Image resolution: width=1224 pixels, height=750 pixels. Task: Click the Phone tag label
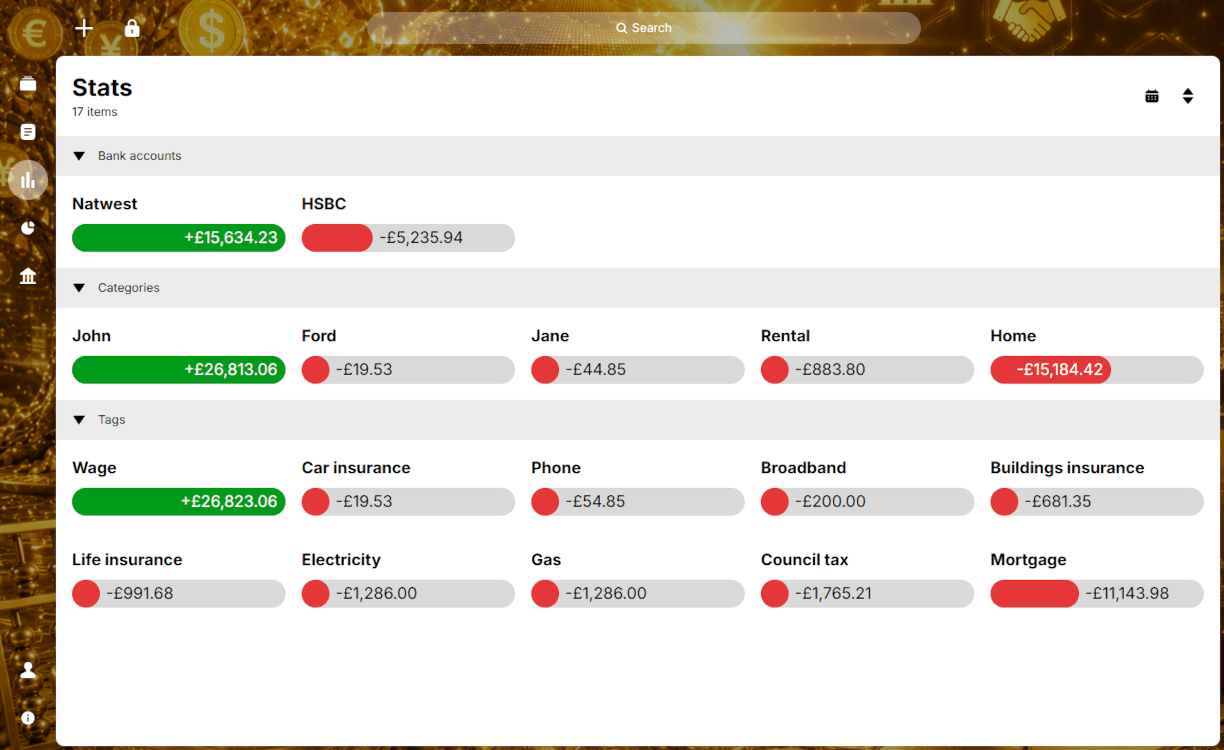(556, 468)
